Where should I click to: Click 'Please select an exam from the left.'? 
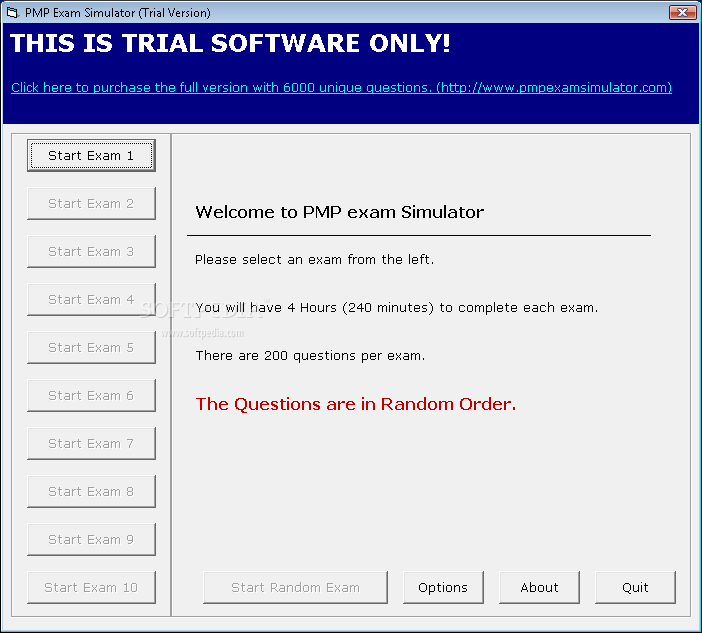pos(314,260)
